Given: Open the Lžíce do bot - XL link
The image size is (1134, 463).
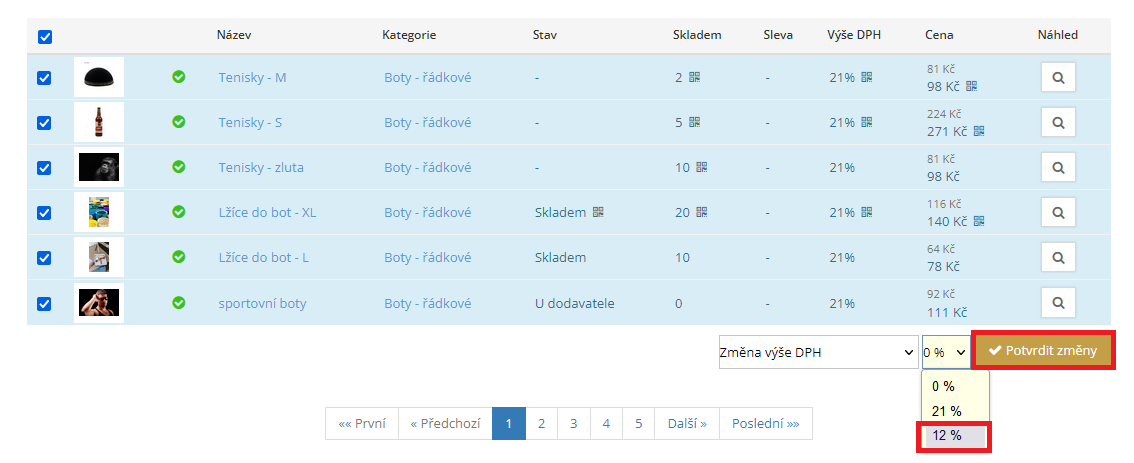Looking at the screenshot, I should [267, 212].
